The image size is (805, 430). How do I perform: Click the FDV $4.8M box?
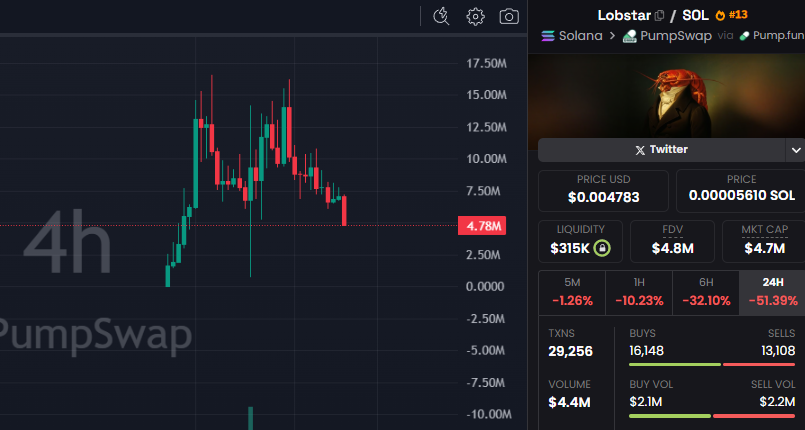pos(672,241)
